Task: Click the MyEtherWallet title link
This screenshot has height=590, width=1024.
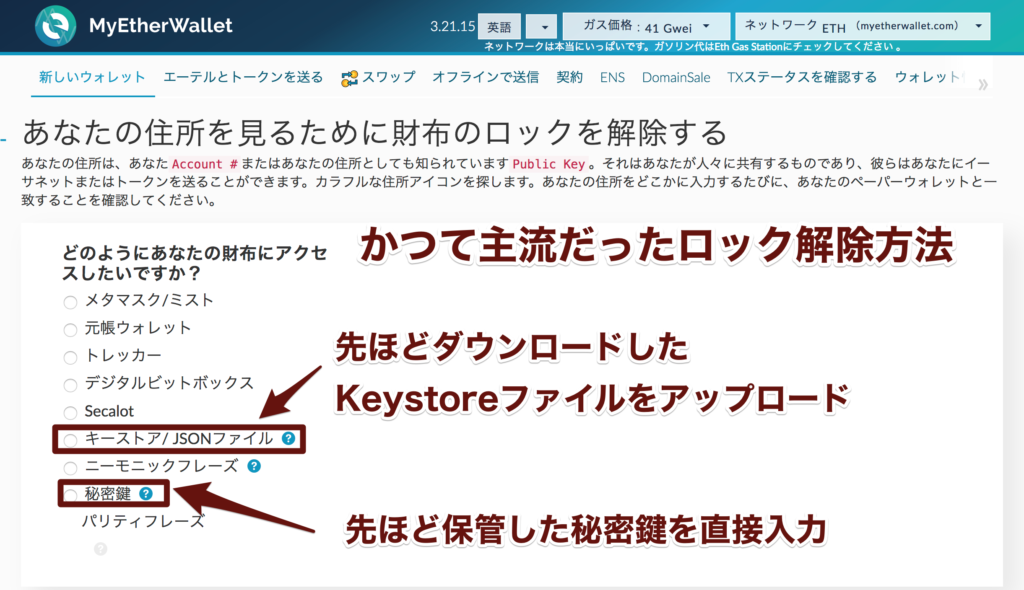Action: point(161,25)
